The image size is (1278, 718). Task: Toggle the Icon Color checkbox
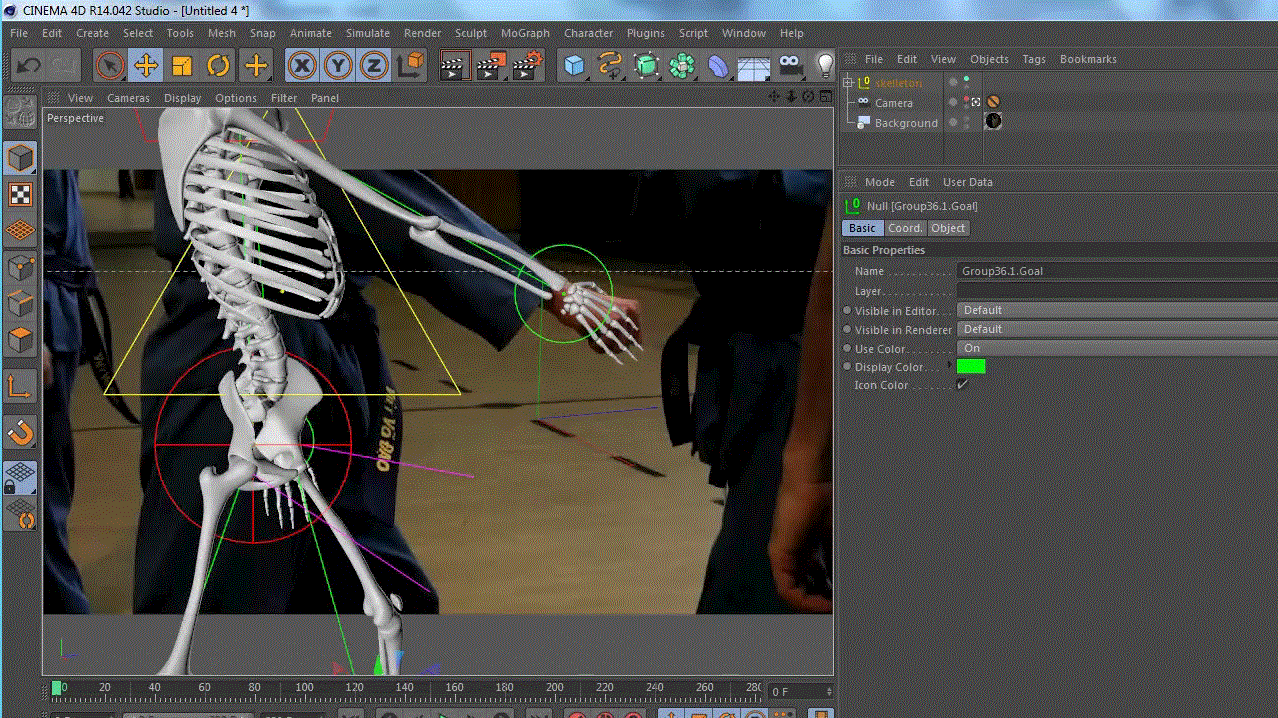[963, 385]
